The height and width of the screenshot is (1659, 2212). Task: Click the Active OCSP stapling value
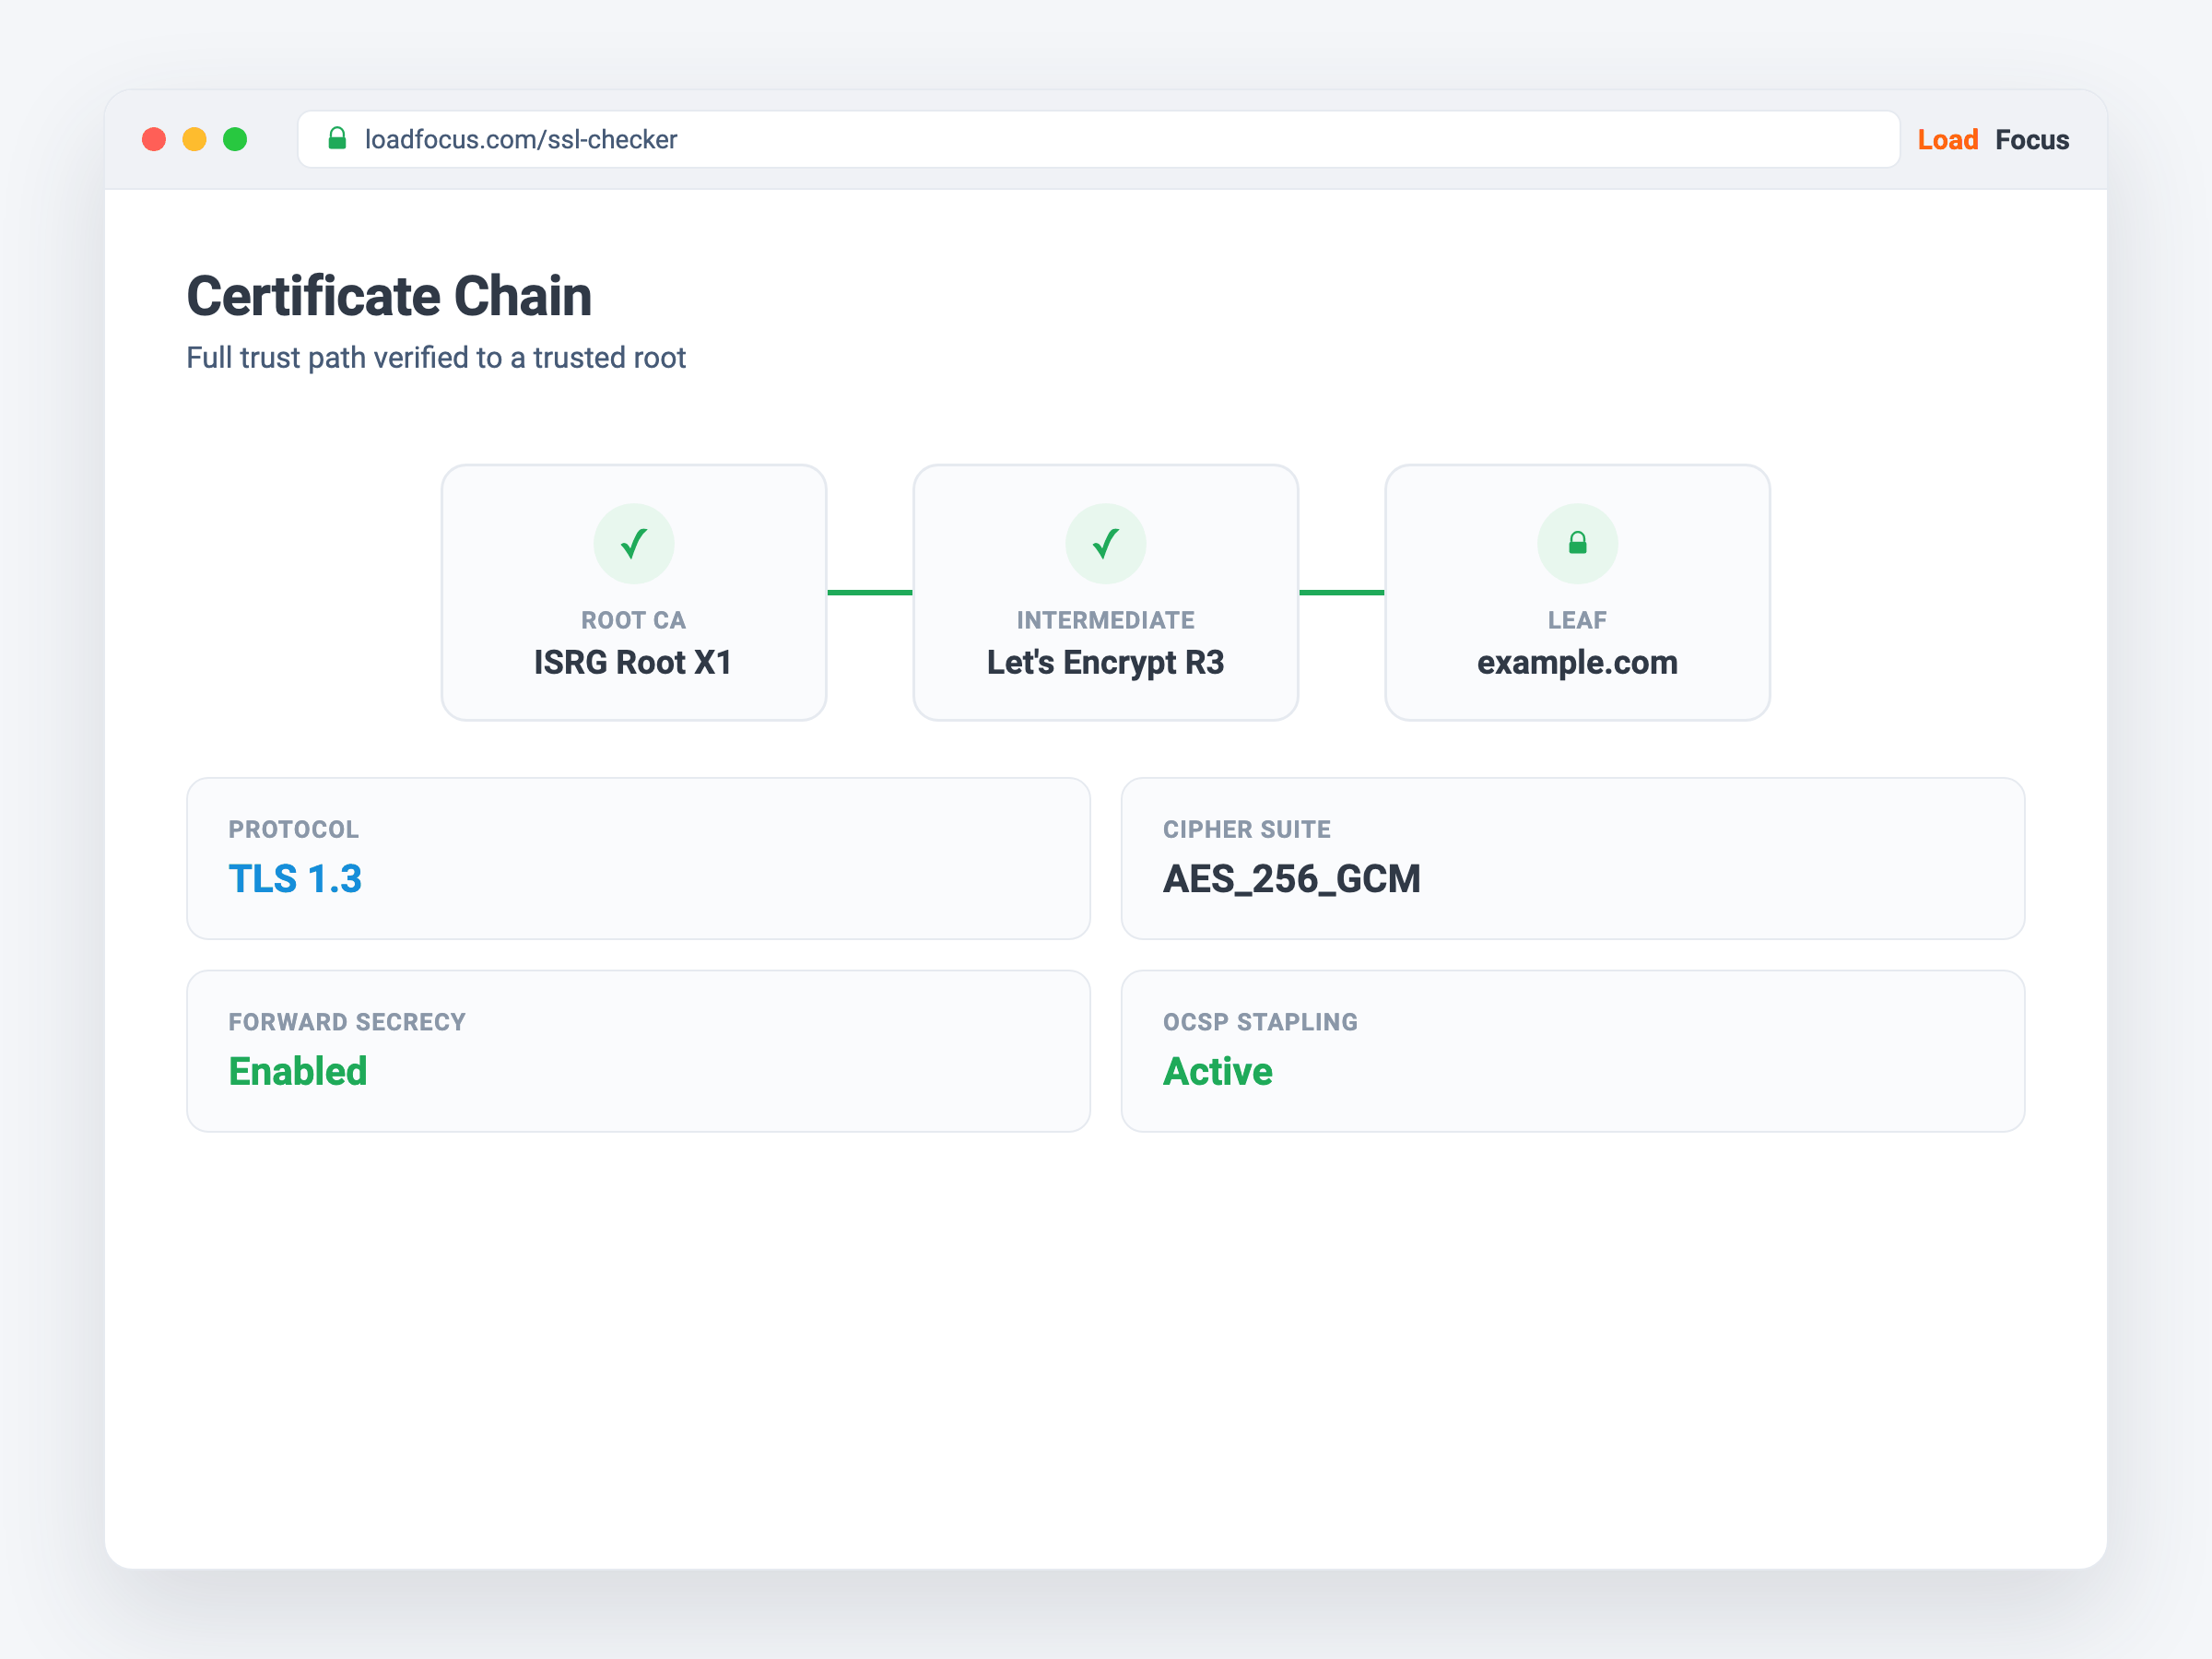(x=1217, y=1071)
